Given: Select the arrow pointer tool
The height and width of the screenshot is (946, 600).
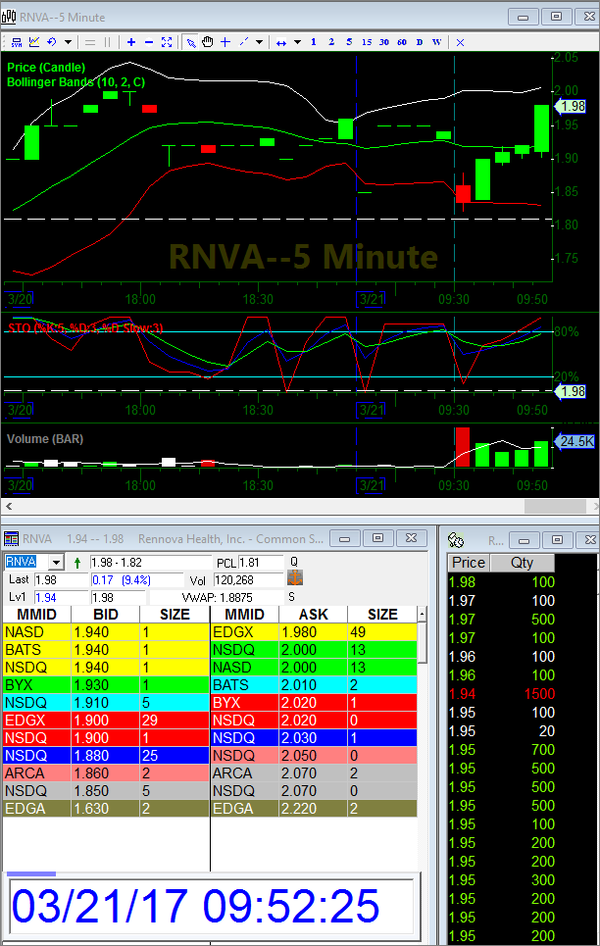Looking at the screenshot, I should 189,42.
